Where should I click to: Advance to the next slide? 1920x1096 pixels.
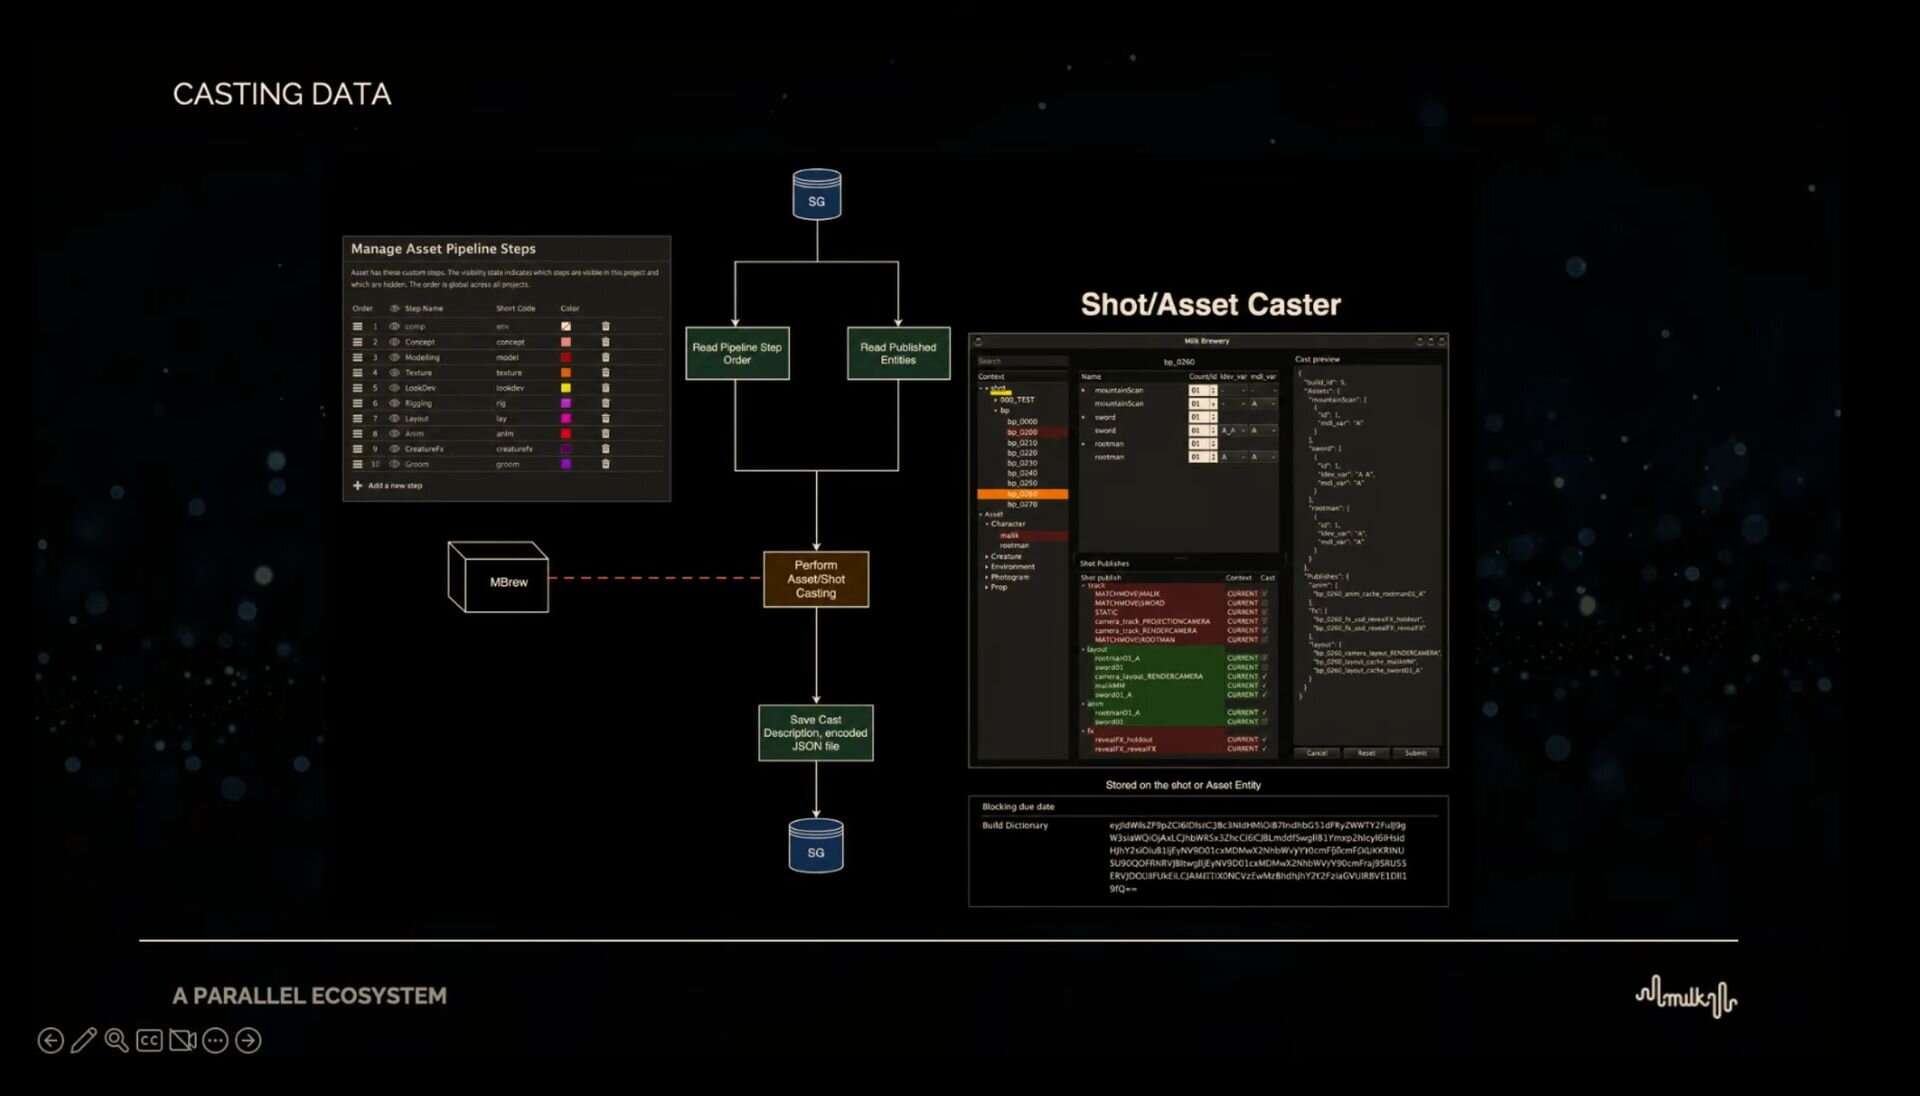[248, 1041]
